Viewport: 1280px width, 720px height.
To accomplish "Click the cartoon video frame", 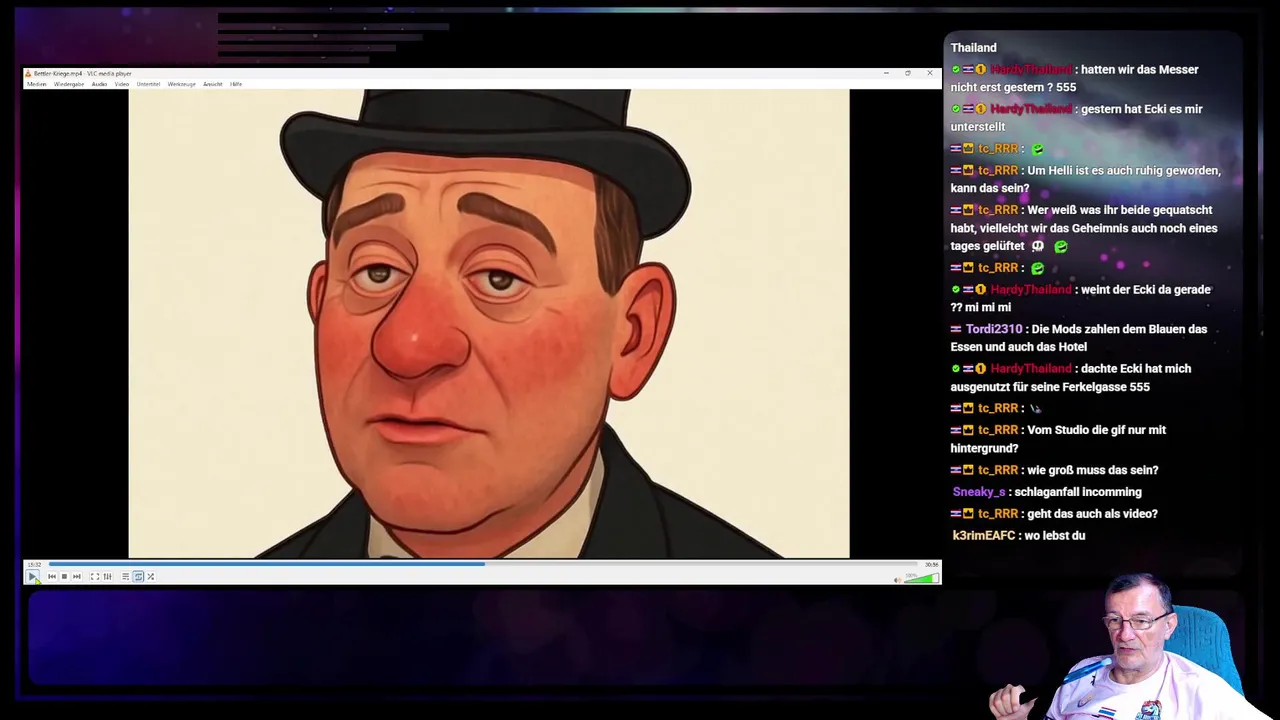I will (x=489, y=323).
